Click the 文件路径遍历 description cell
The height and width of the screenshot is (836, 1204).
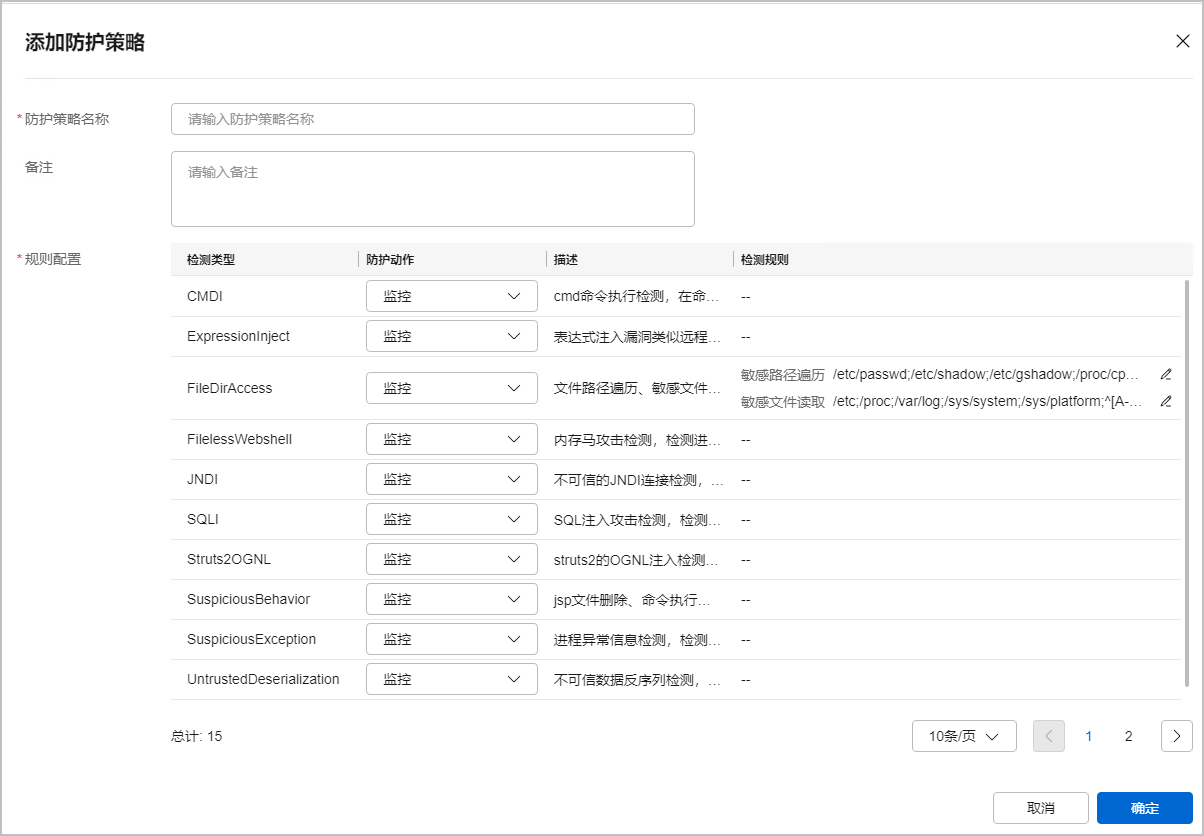[x=636, y=388]
